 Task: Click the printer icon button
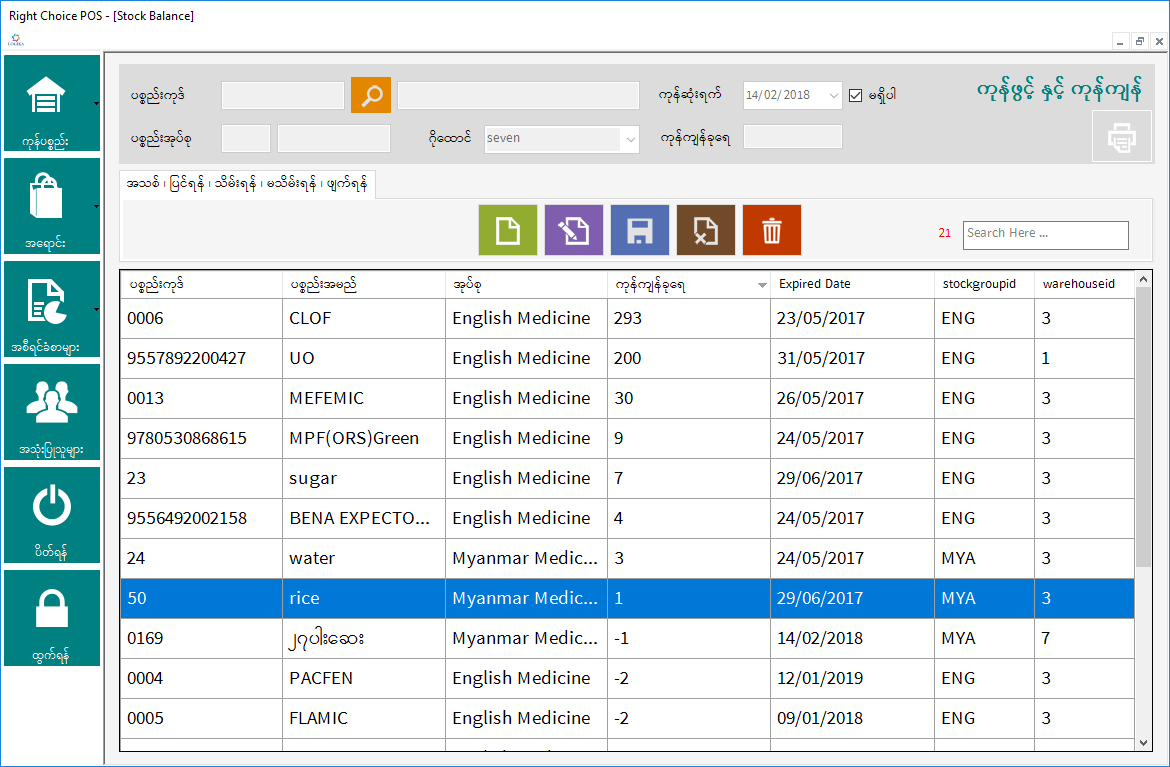(x=1122, y=137)
